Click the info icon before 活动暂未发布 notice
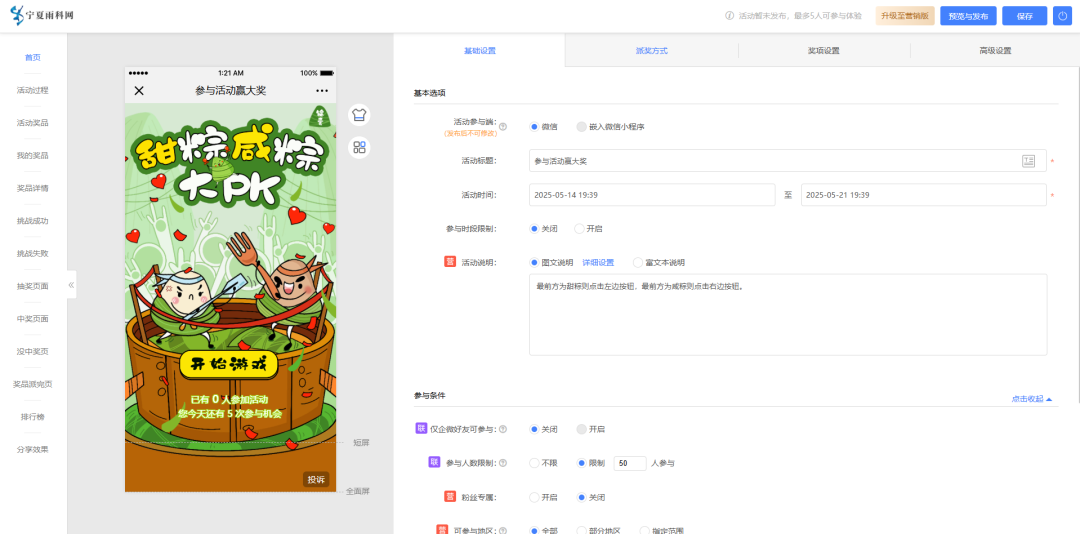 729,15
